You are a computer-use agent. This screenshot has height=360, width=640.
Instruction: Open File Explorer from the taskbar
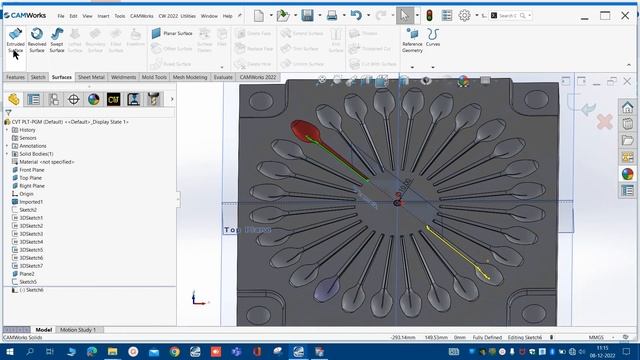[x=112, y=351]
